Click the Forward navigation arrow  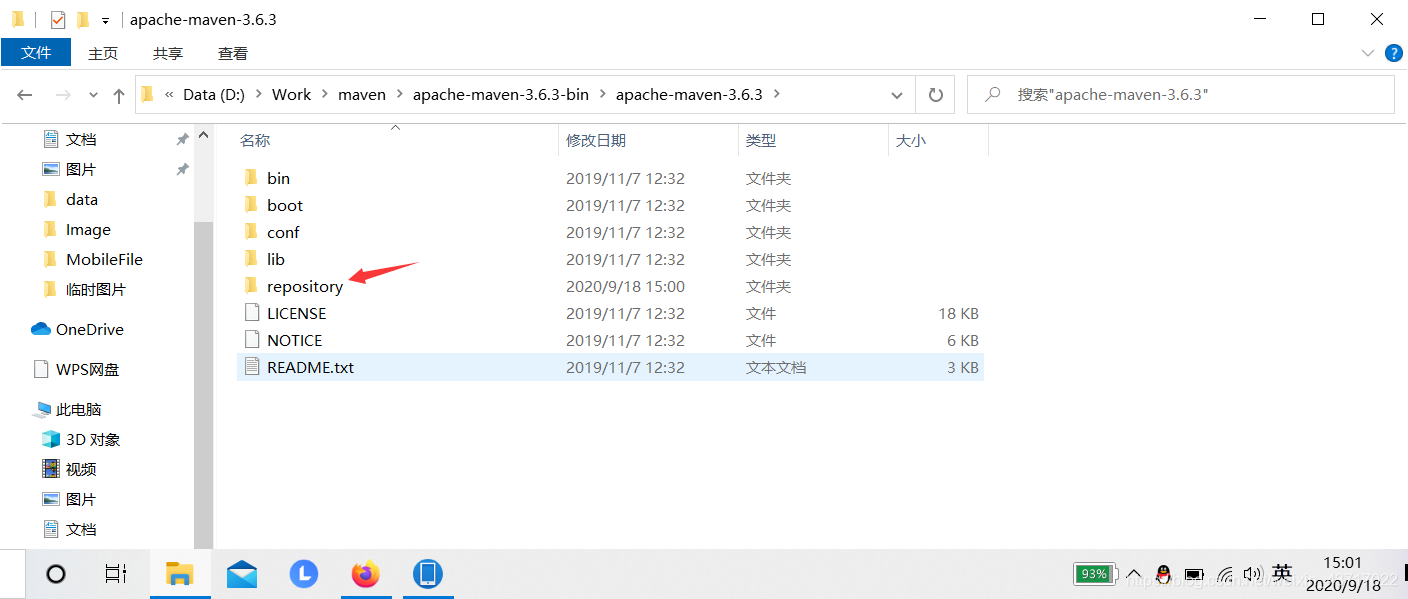coord(62,95)
